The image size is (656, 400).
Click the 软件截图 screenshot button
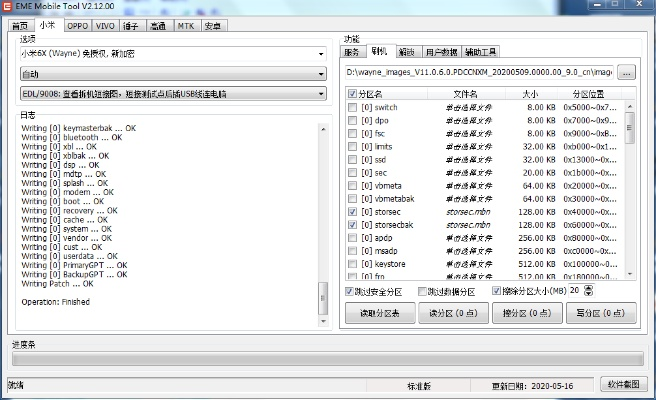[624, 384]
